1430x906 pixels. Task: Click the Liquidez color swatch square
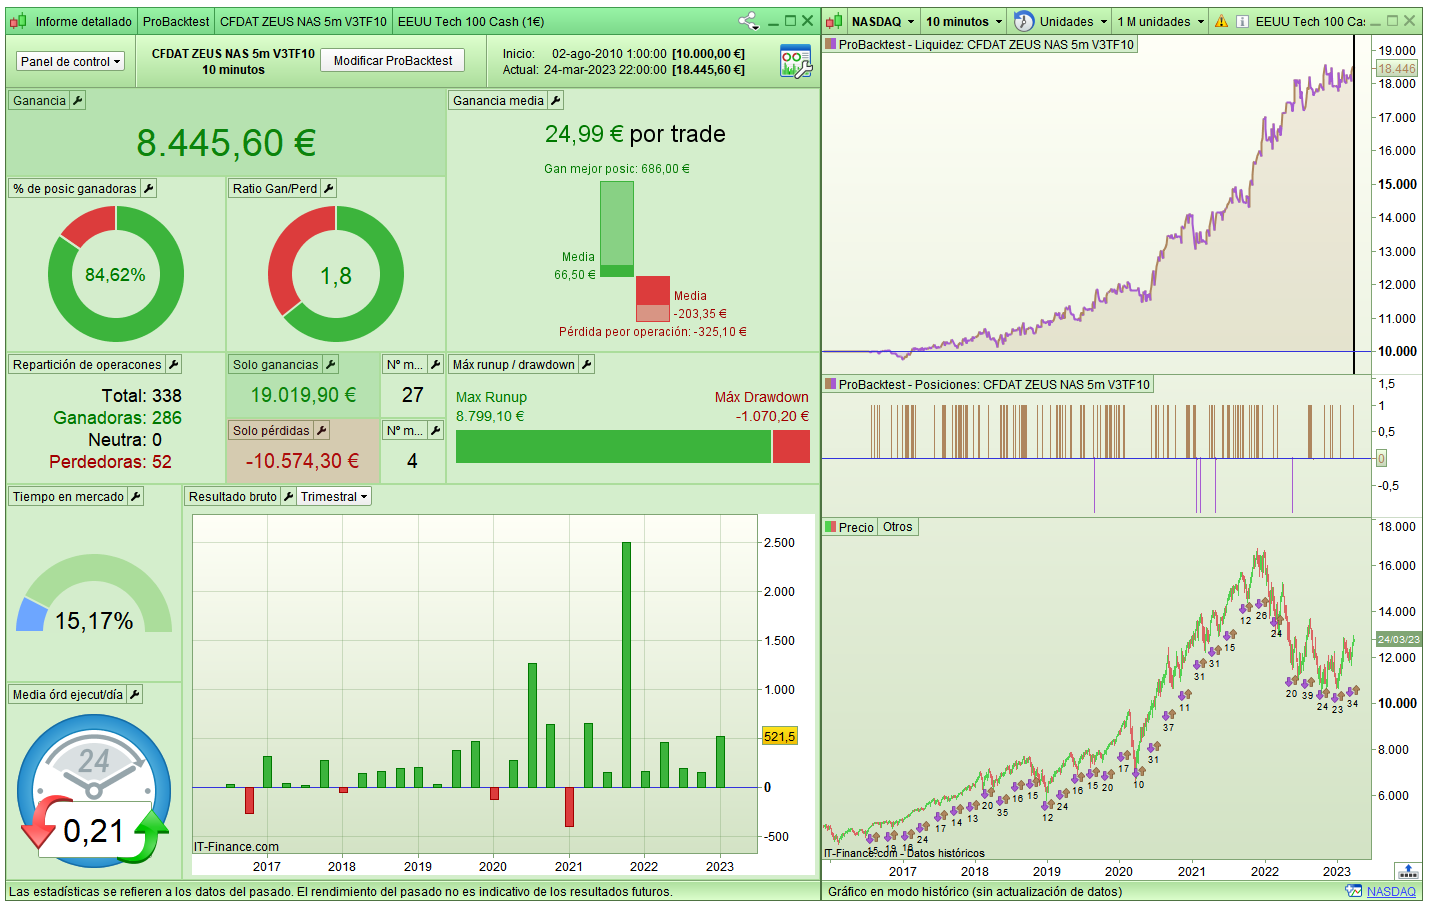830,44
